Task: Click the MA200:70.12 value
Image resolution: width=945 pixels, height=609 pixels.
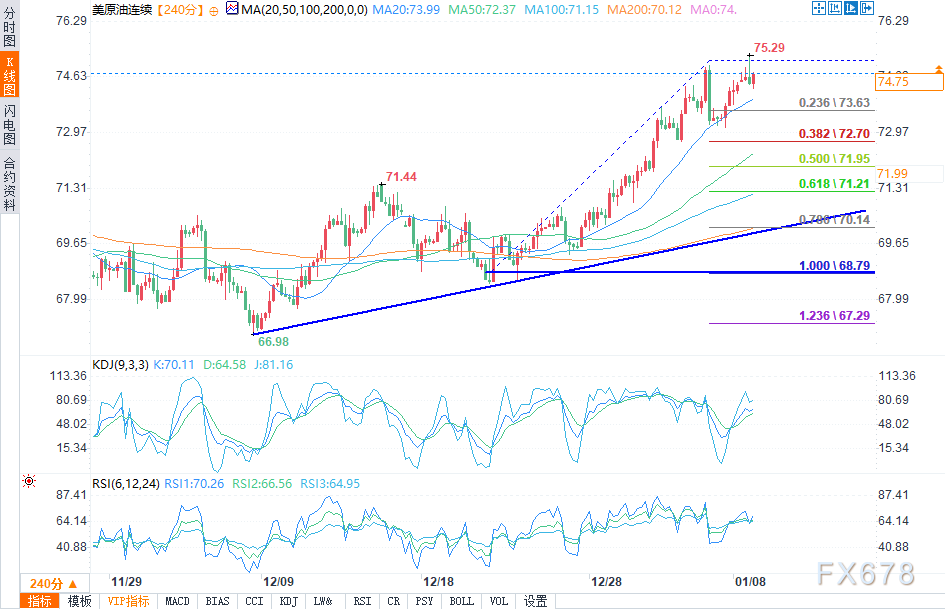Action: pyautogui.click(x=644, y=10)
